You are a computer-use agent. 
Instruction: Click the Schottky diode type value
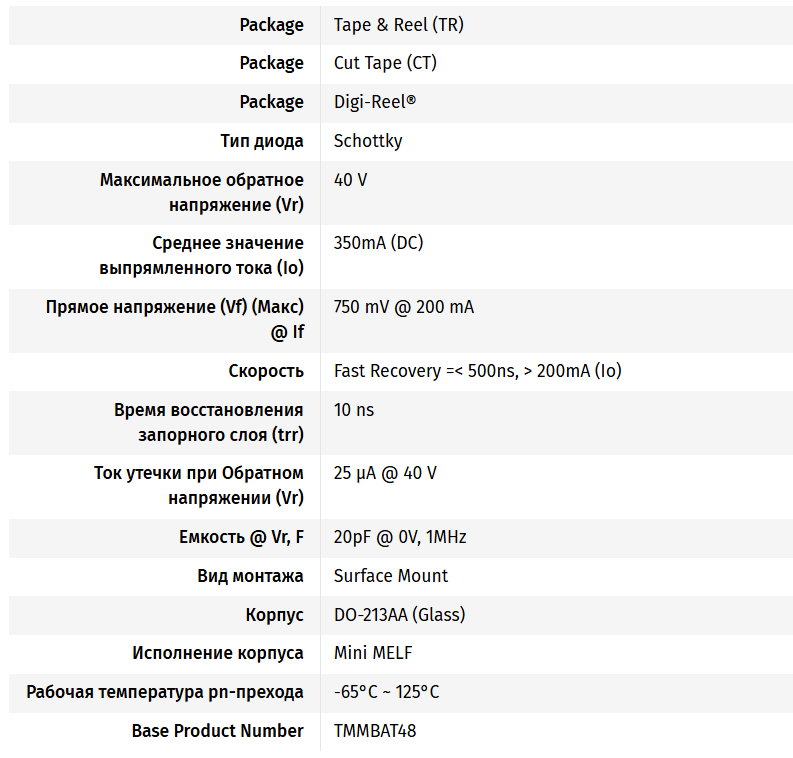[368, 141]
